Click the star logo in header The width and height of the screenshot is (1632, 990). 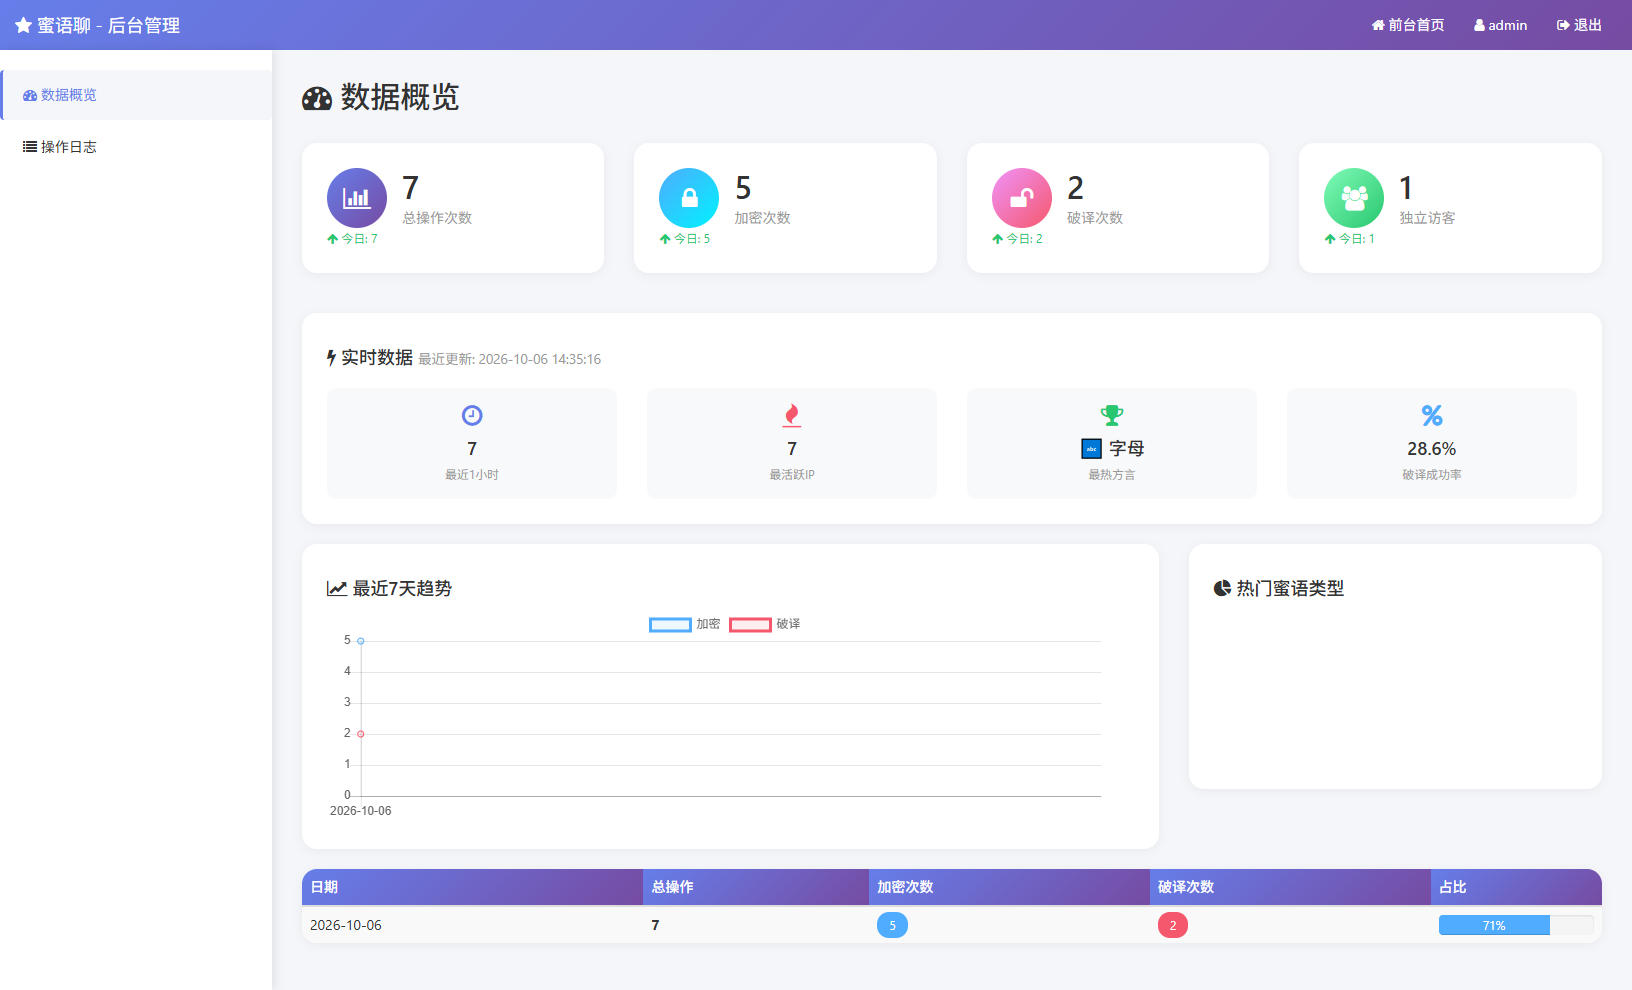[x=23, y=25]
